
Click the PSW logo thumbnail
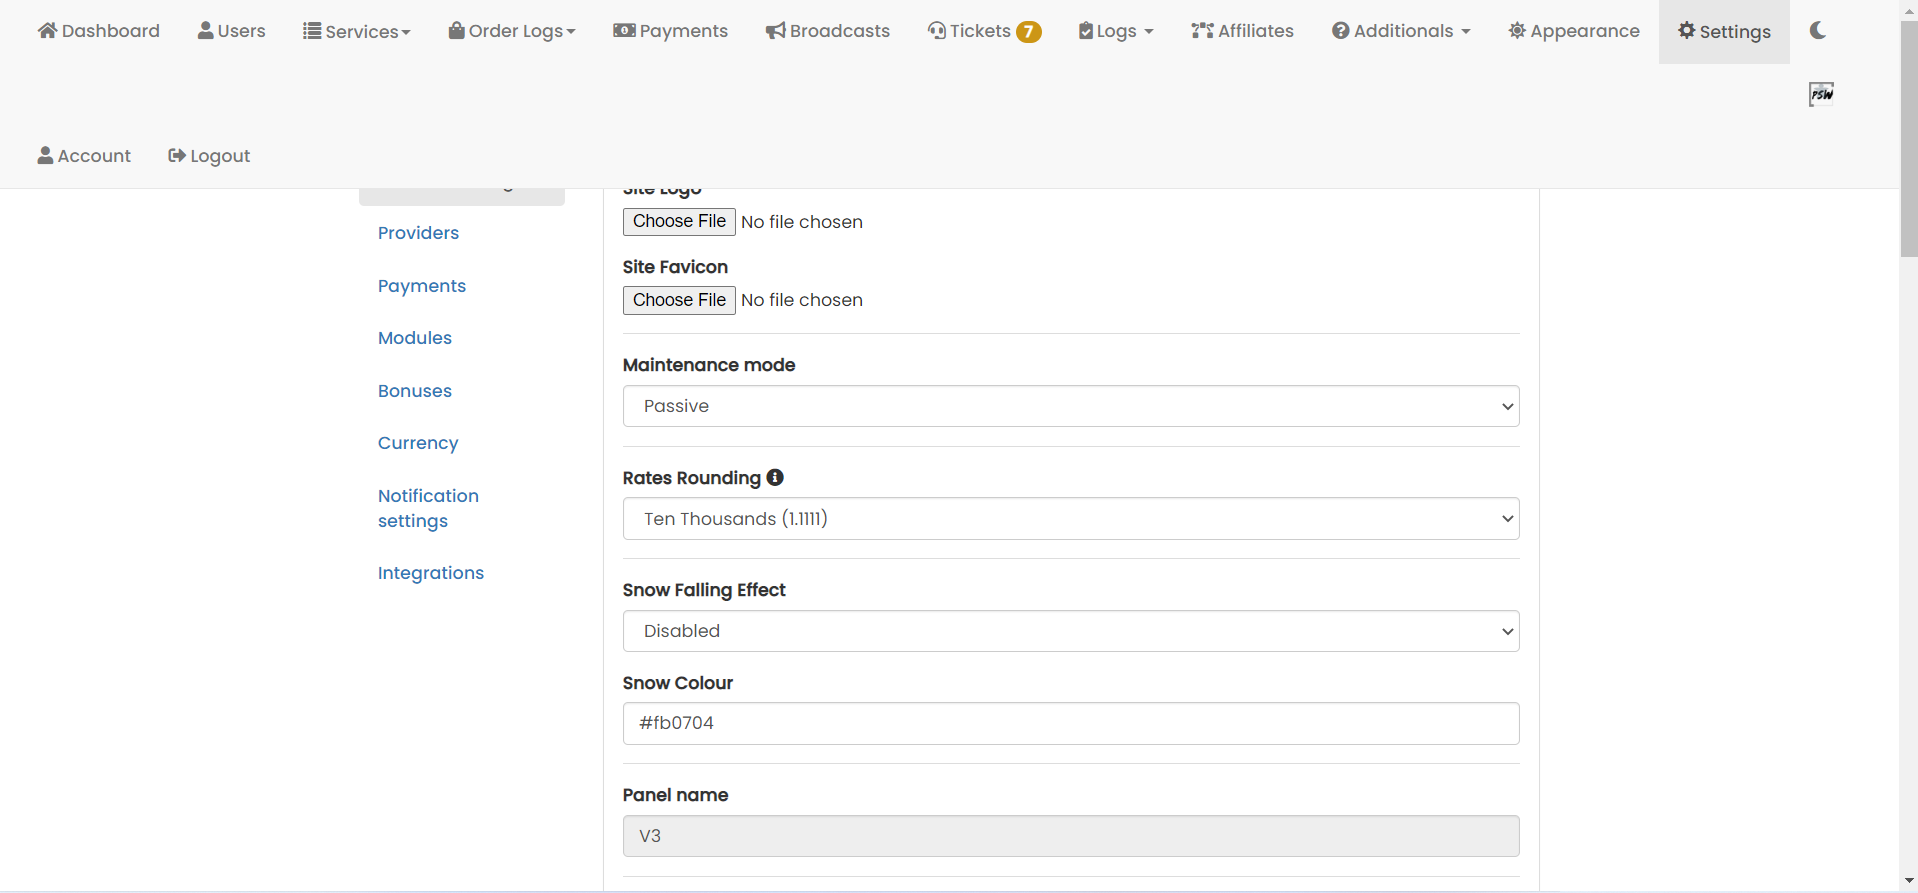(1821, 94)
